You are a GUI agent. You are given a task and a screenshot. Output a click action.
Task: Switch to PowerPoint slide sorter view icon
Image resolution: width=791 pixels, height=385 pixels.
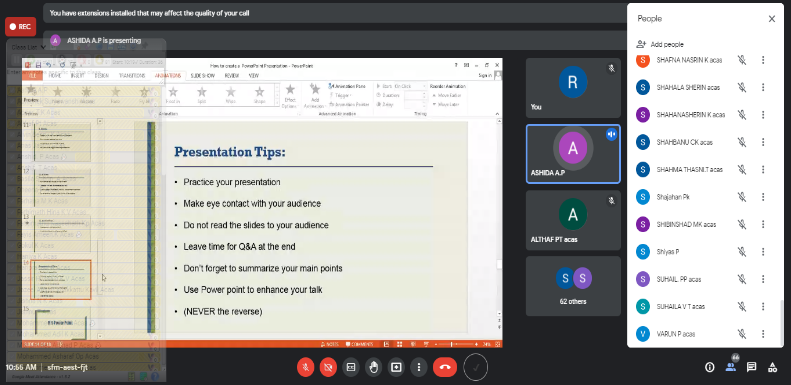click(399, 344)
